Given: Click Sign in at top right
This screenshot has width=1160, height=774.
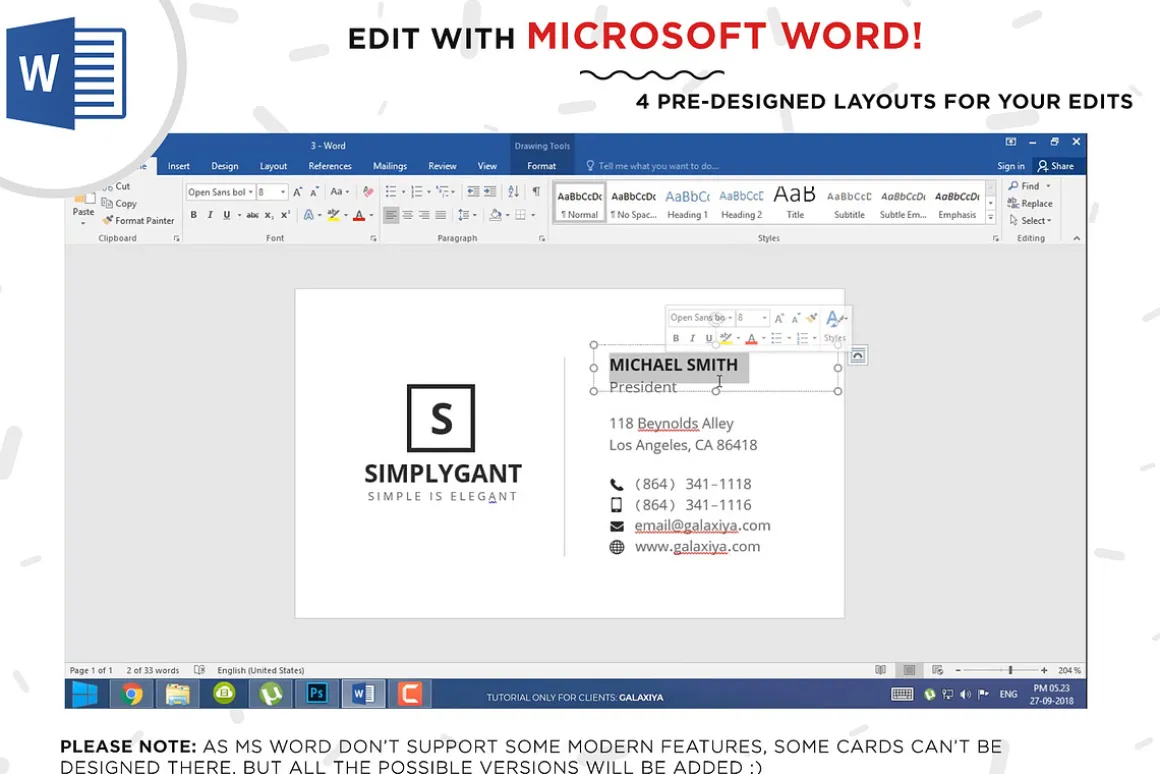Looking at the screenshot, I should [x=1011, y=166].
